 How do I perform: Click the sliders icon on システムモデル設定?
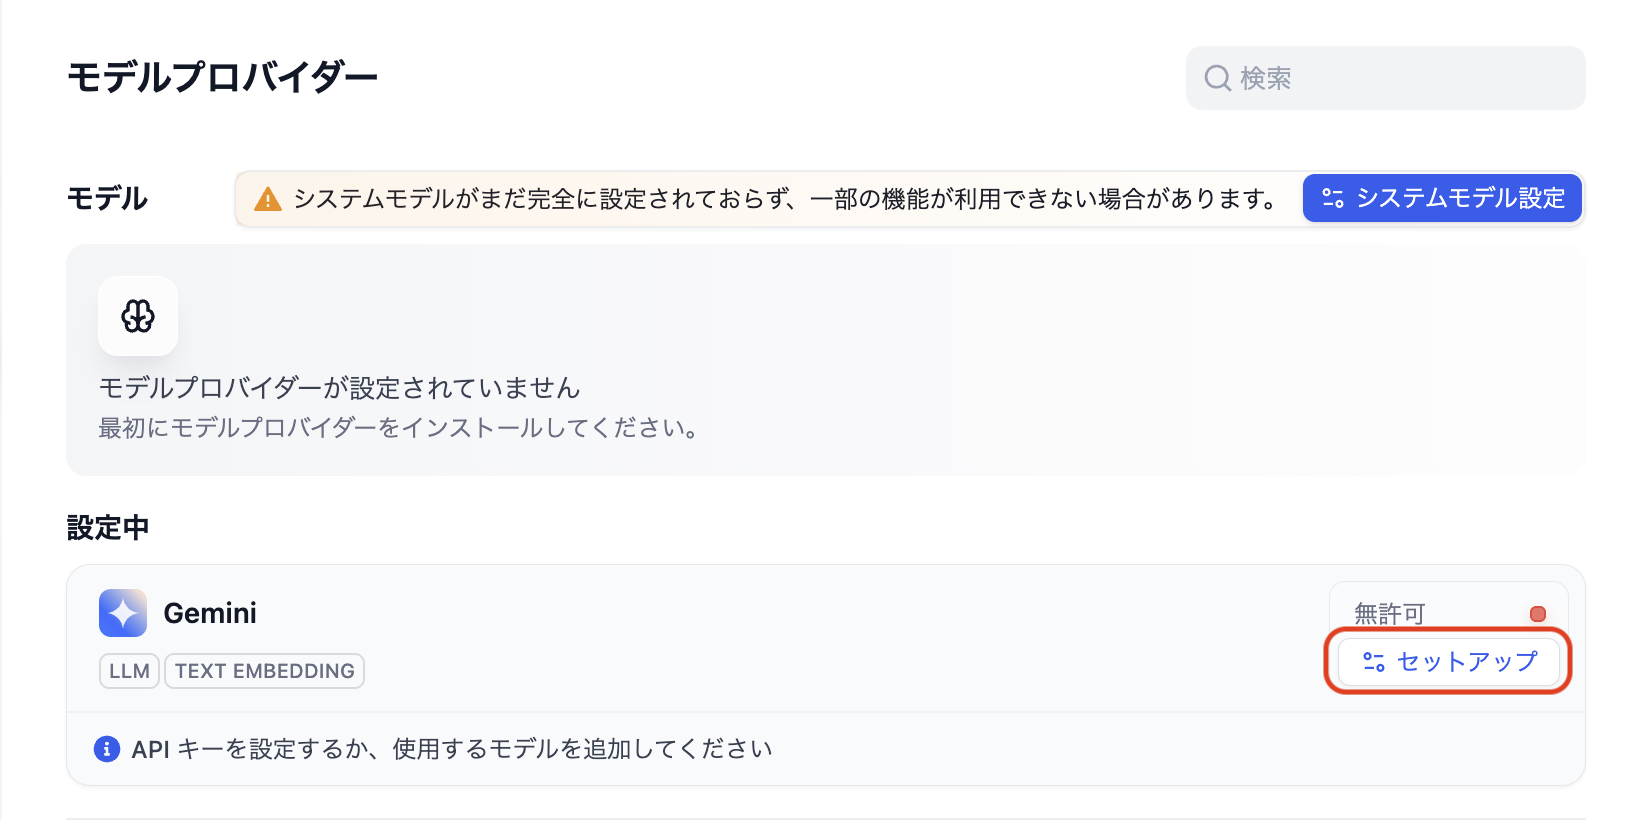click(1332, 198)
